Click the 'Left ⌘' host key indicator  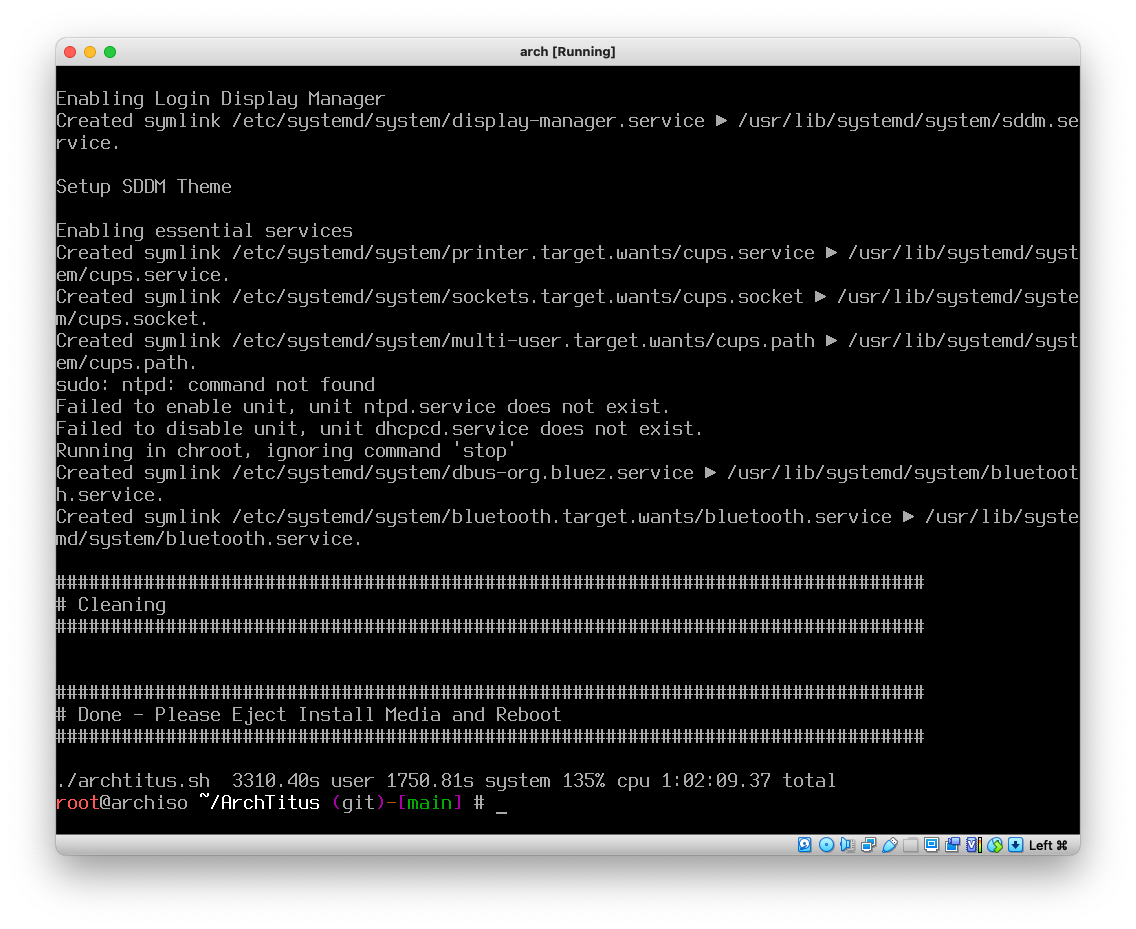(1048, 846)
